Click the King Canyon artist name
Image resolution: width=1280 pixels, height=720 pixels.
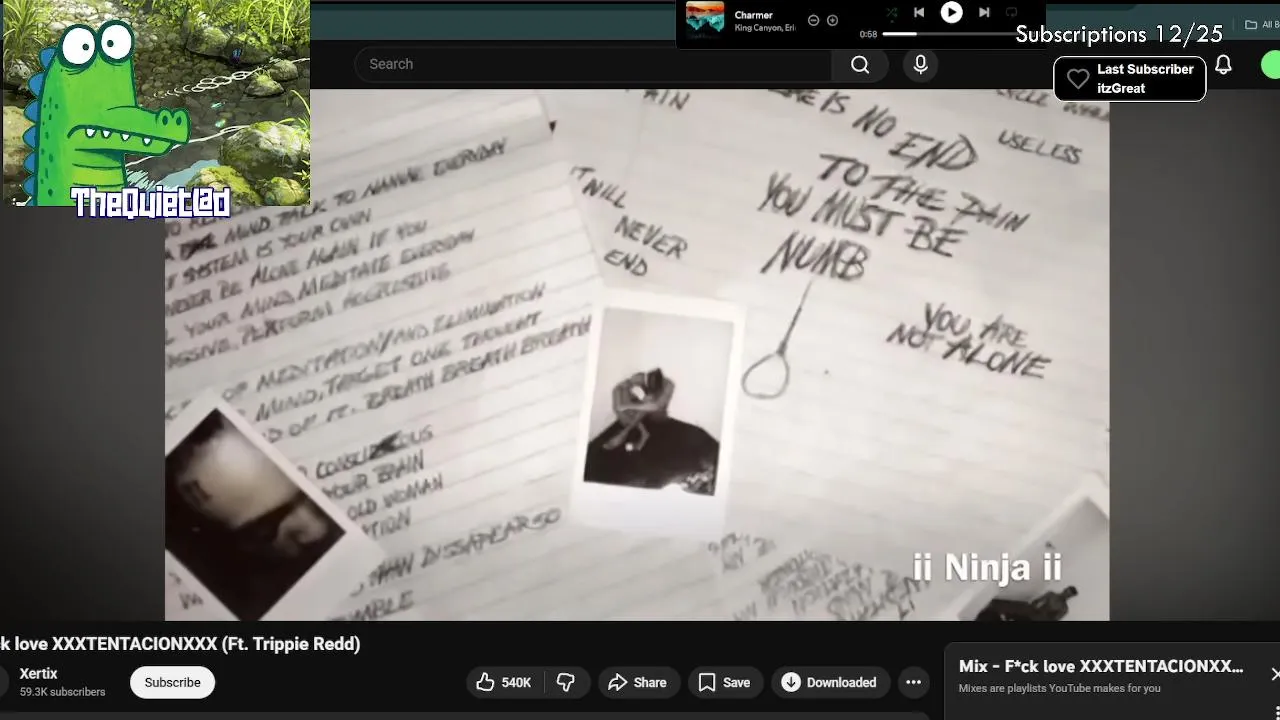tap(764, 28)
